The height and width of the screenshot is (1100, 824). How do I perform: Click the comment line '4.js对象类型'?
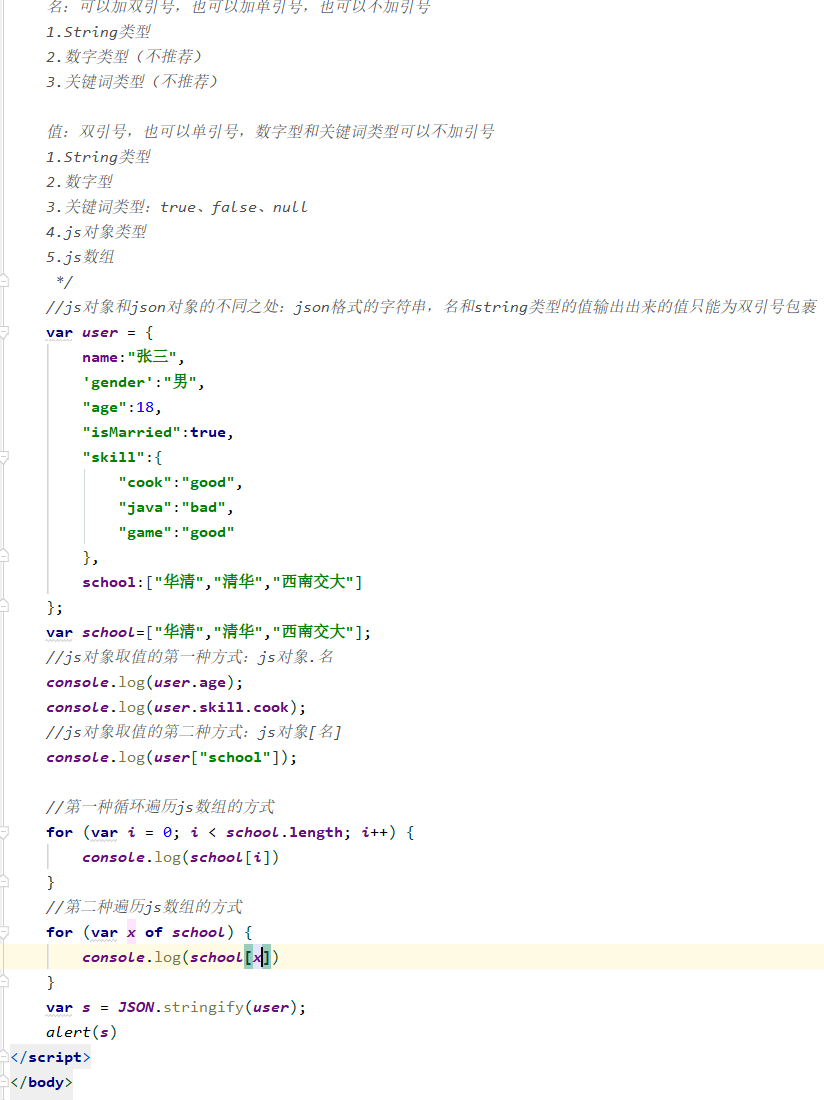click(x=97, y=232)
